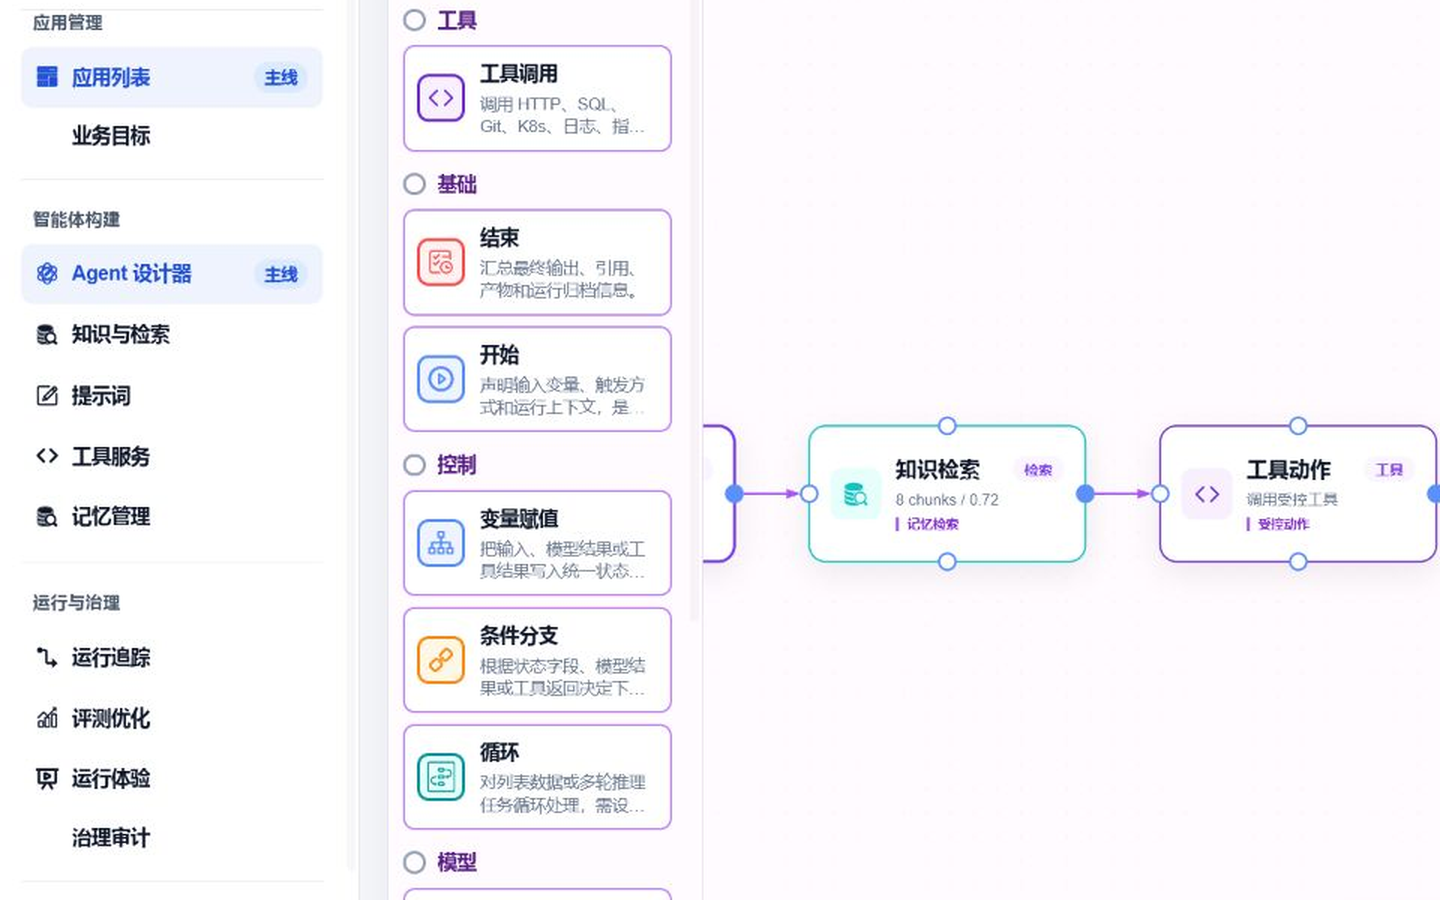The image size is (1440, 900).
Task: Click left input port of 工具动作 node
Action: click(x=1160, y=493)
